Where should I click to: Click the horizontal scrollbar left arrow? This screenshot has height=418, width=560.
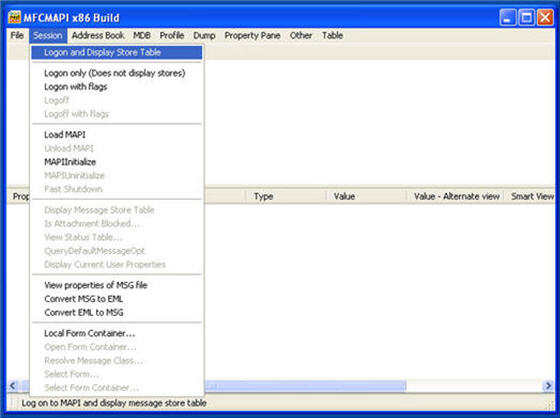pyautogui.click(x=13, y=386)
